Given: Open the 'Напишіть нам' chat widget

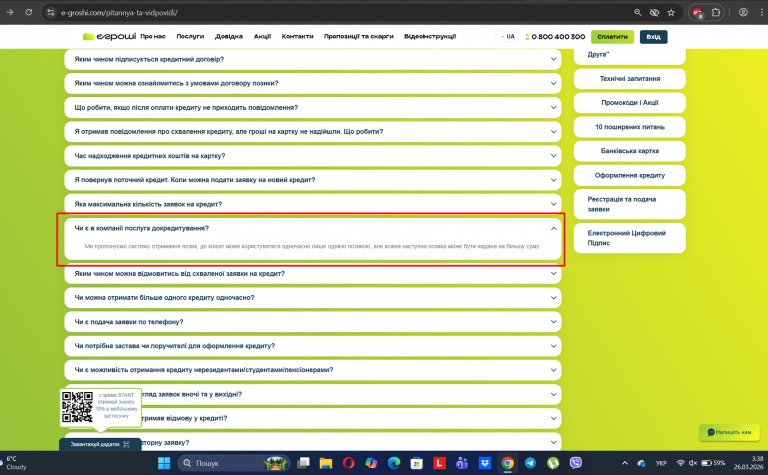Looking at the screenshot, I should point(729,432).
